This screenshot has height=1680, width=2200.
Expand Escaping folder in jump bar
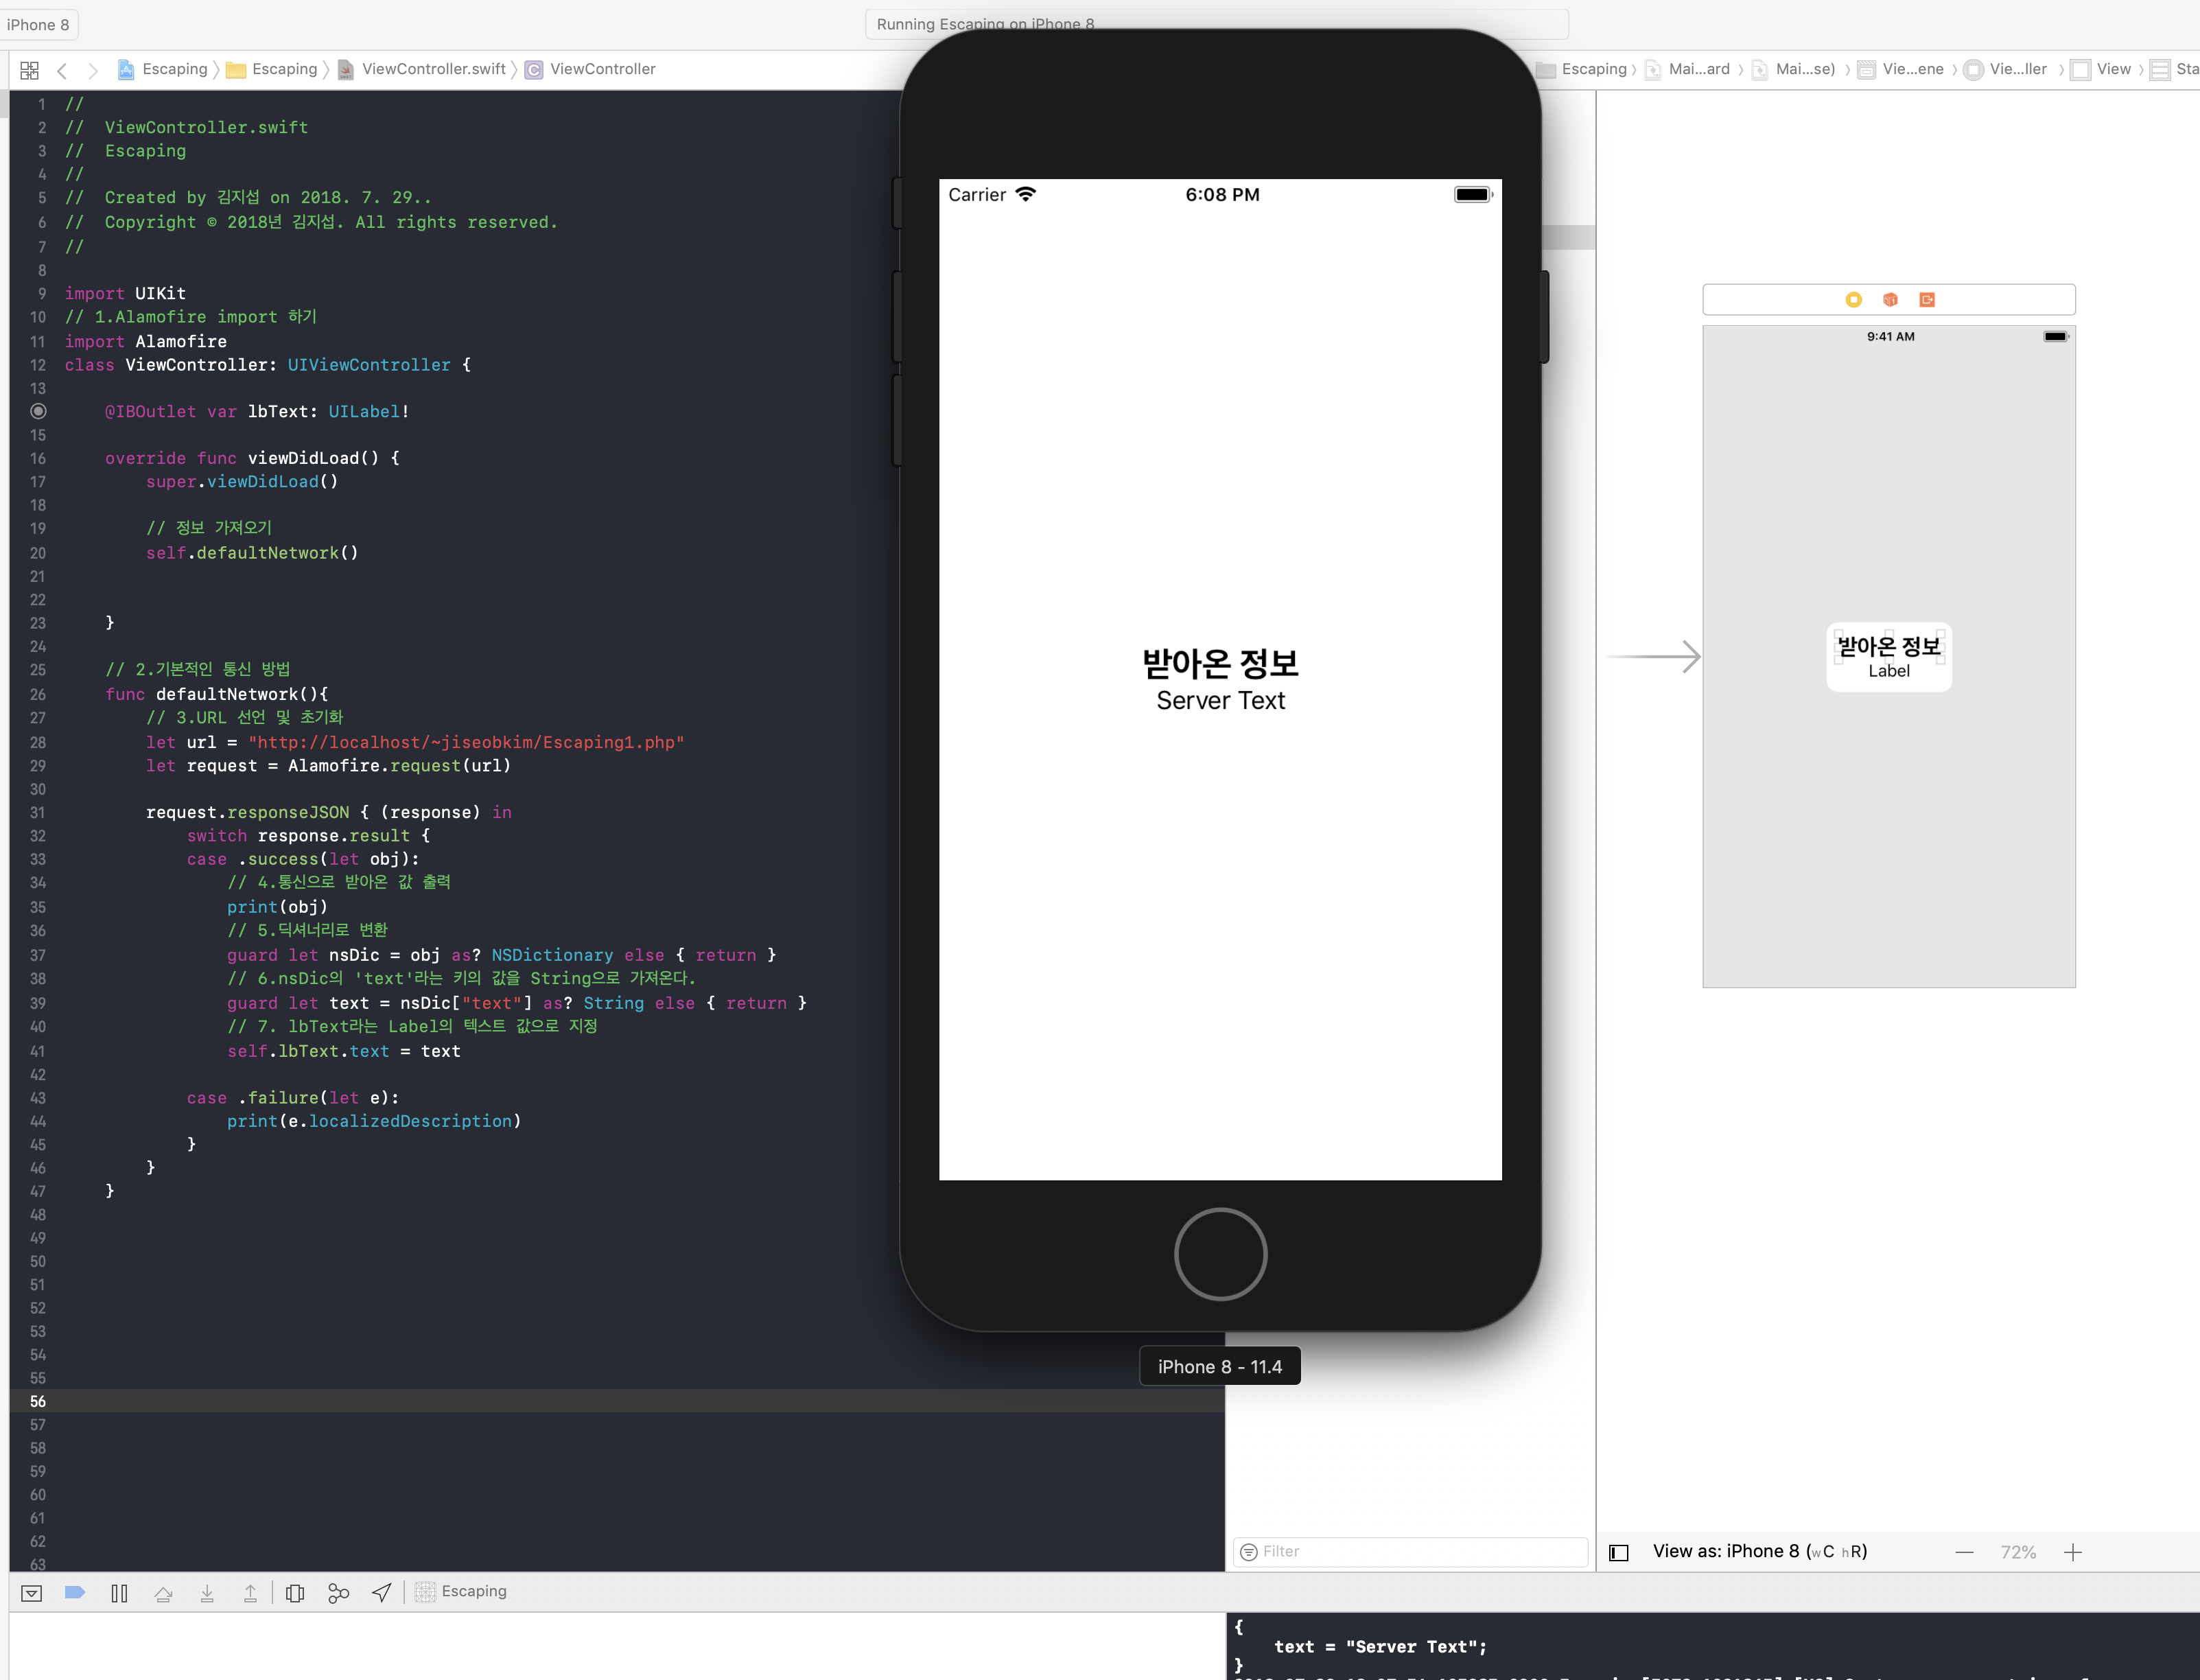(284, 69)
